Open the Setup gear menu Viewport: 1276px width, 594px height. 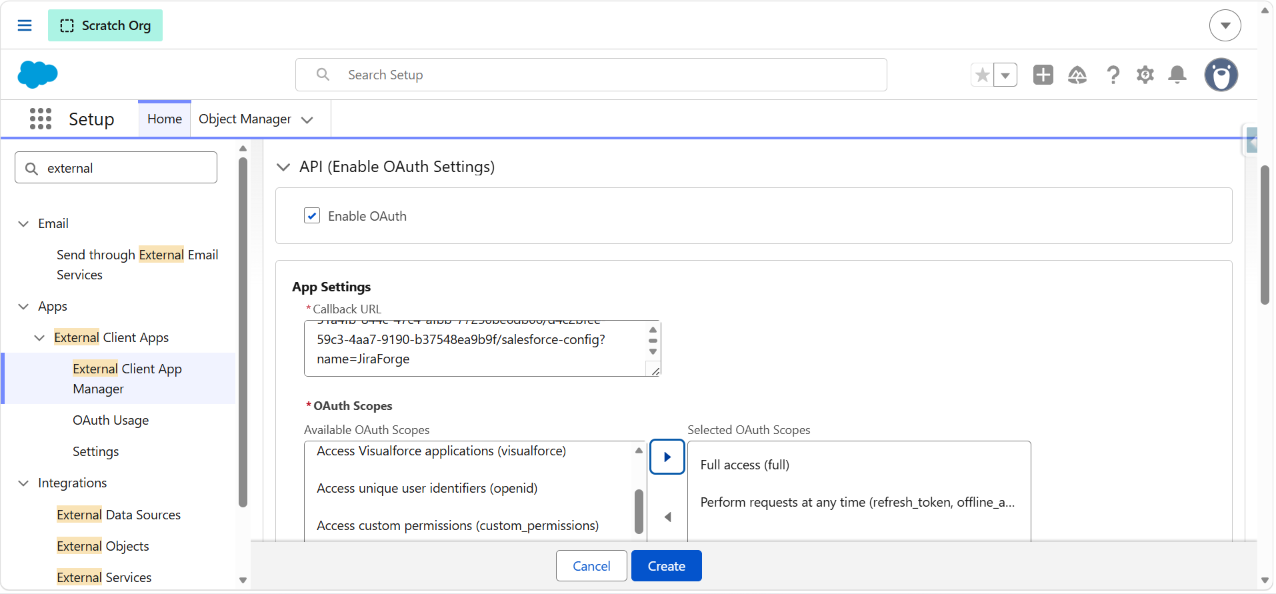point(1145,75)
